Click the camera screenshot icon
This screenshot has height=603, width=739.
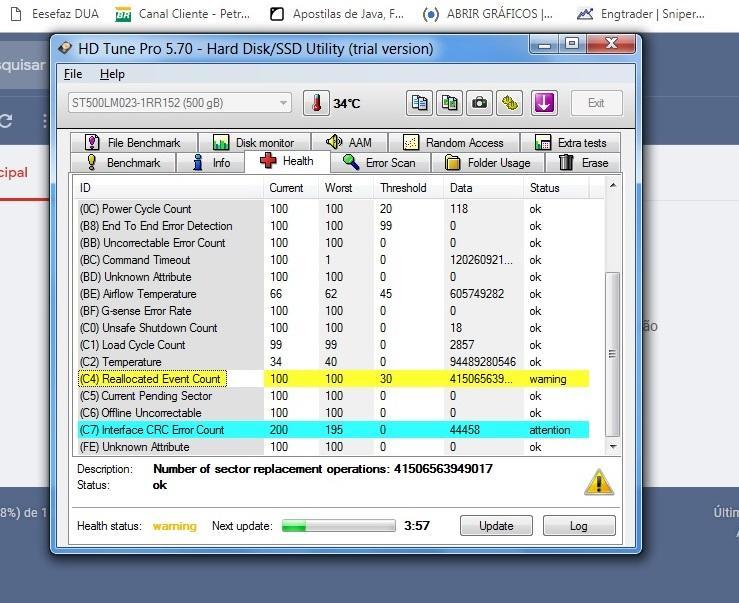click(x=479, y=103)
